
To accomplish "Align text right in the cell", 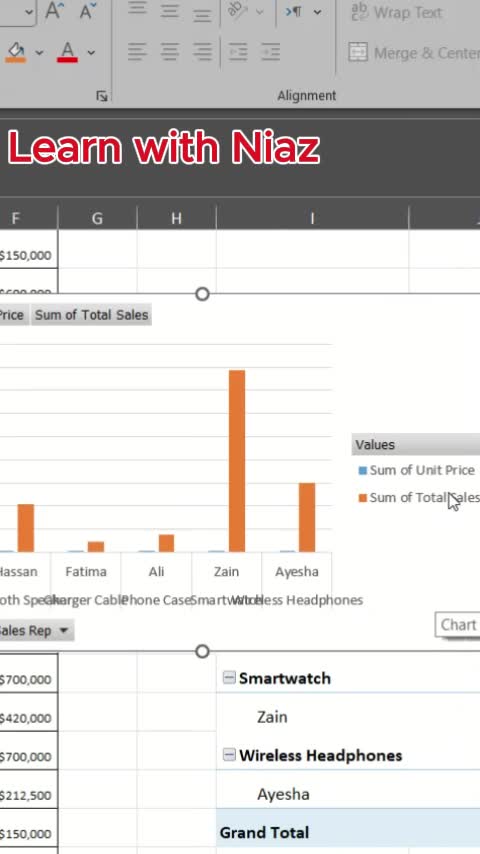I will [202, 52].
